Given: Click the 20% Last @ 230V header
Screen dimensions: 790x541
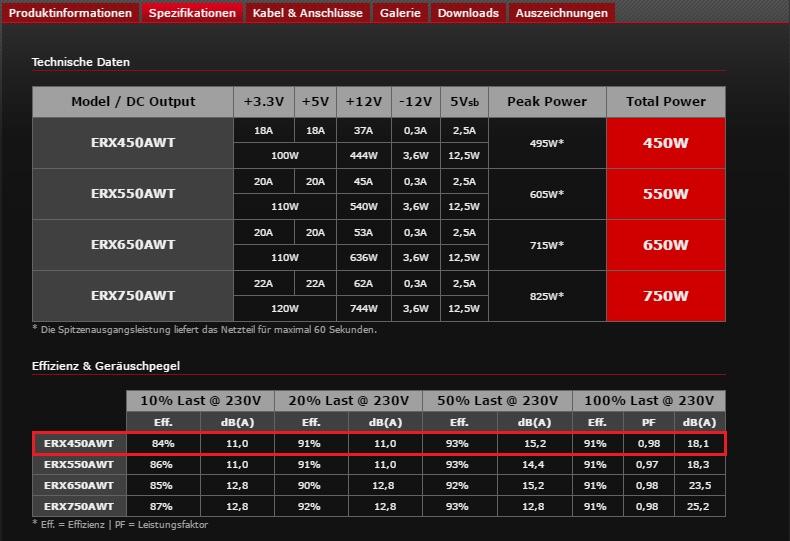Looking at the screenshot, I should tap(349, 401).
